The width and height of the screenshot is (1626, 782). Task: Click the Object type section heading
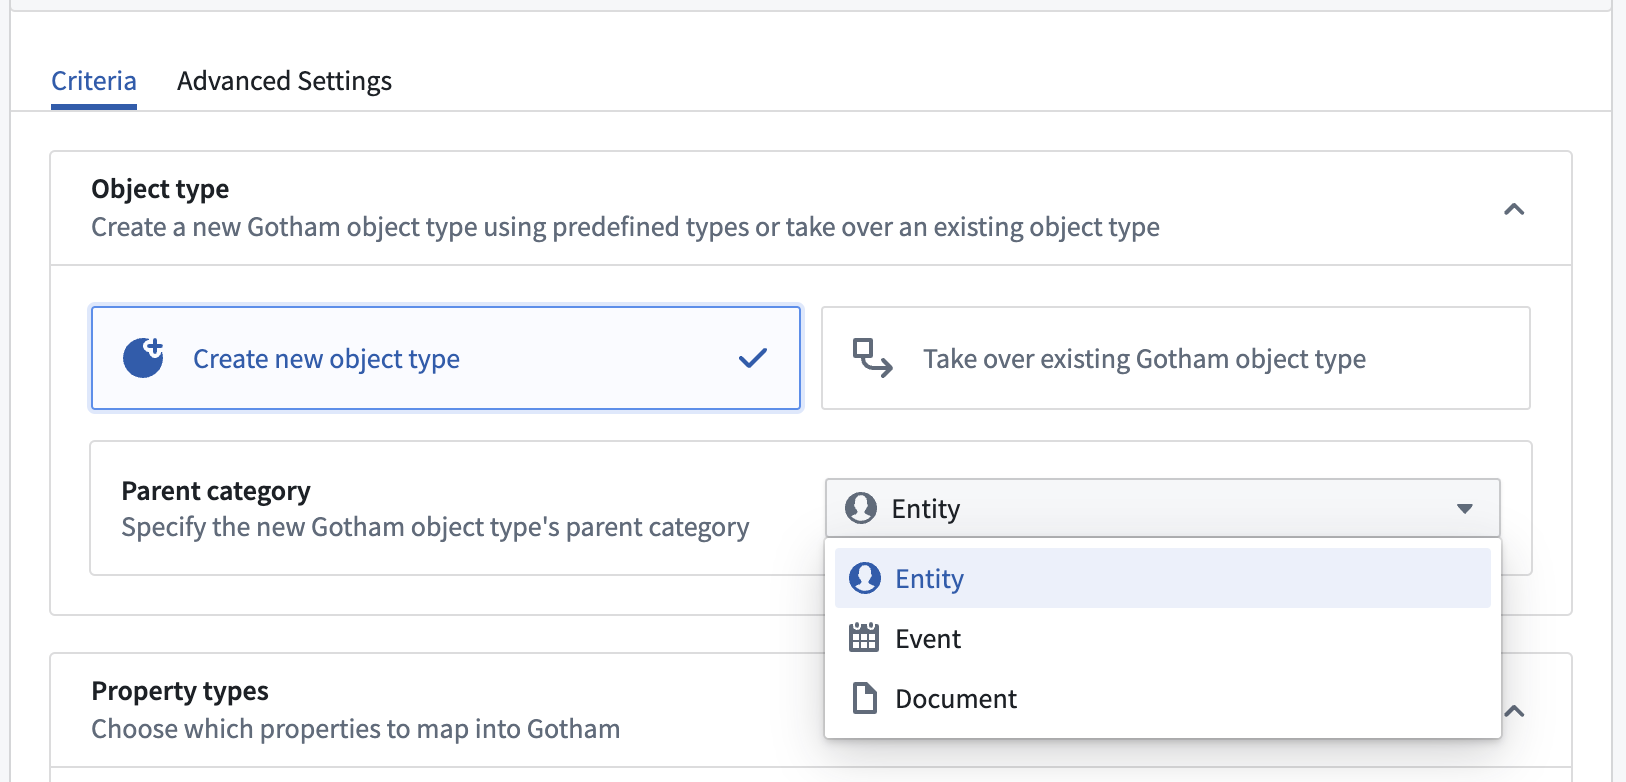(x=160, y=189)
